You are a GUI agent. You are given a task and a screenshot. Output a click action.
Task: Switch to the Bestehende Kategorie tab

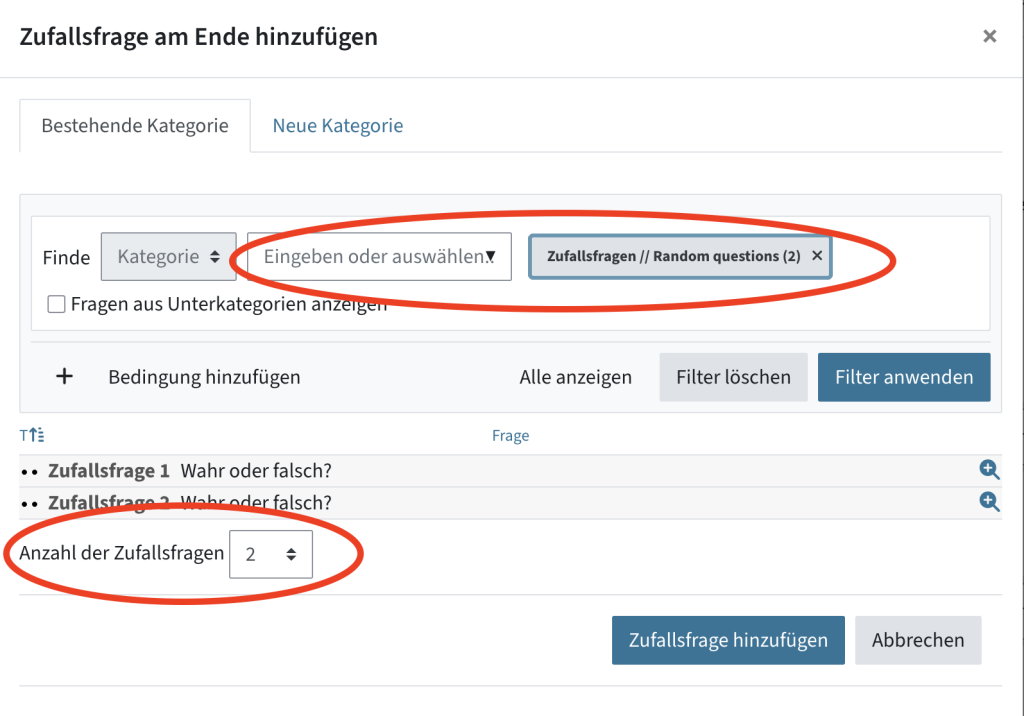(x=135, y=126)
